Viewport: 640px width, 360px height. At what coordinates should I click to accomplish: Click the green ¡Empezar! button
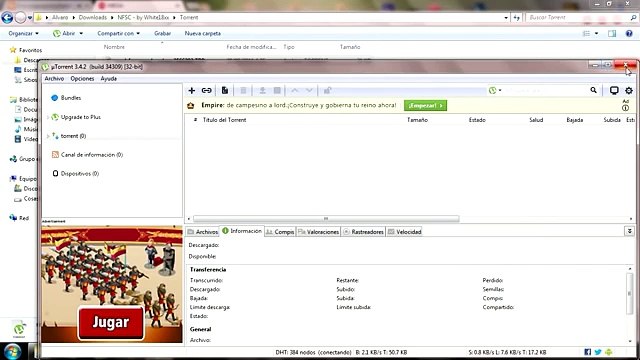(x=425, y=105)
